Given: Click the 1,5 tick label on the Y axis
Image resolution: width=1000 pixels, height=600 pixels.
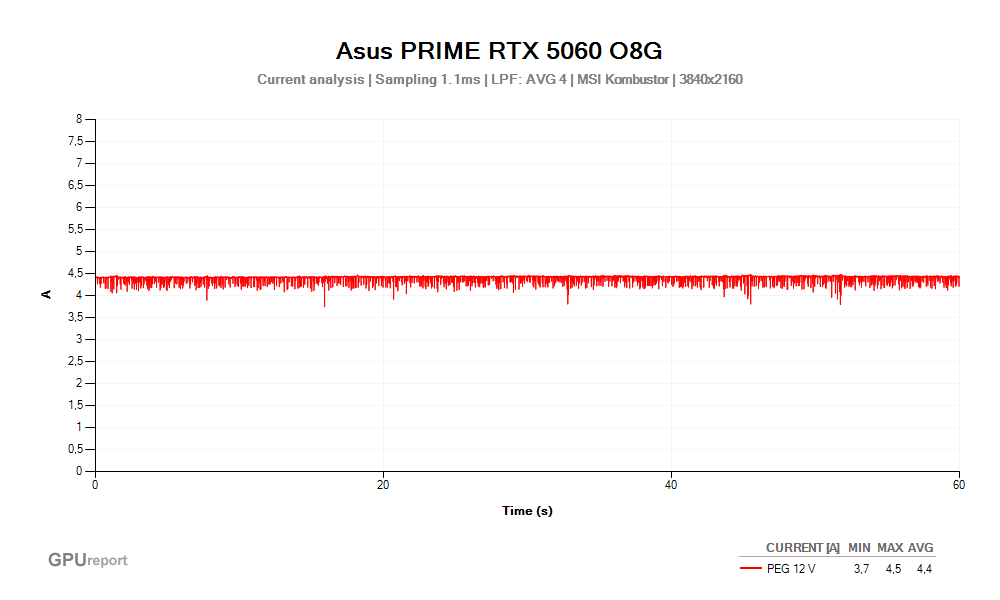Looking at the screenshot, I should click(75, 405).
